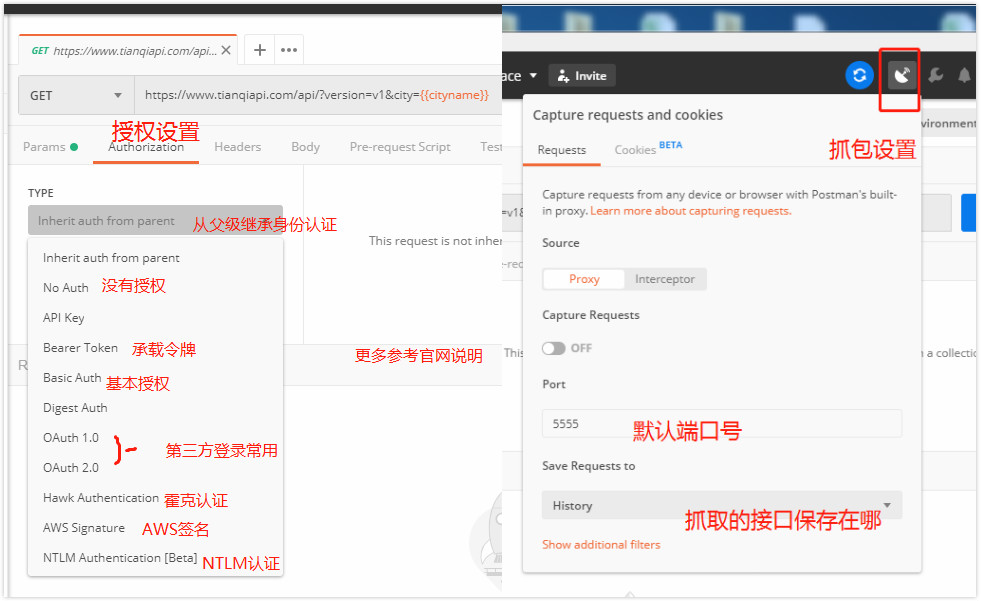Switch to the Authorization tab
Image resolution: width=981 pixels, height=601 pixels.
146,147
